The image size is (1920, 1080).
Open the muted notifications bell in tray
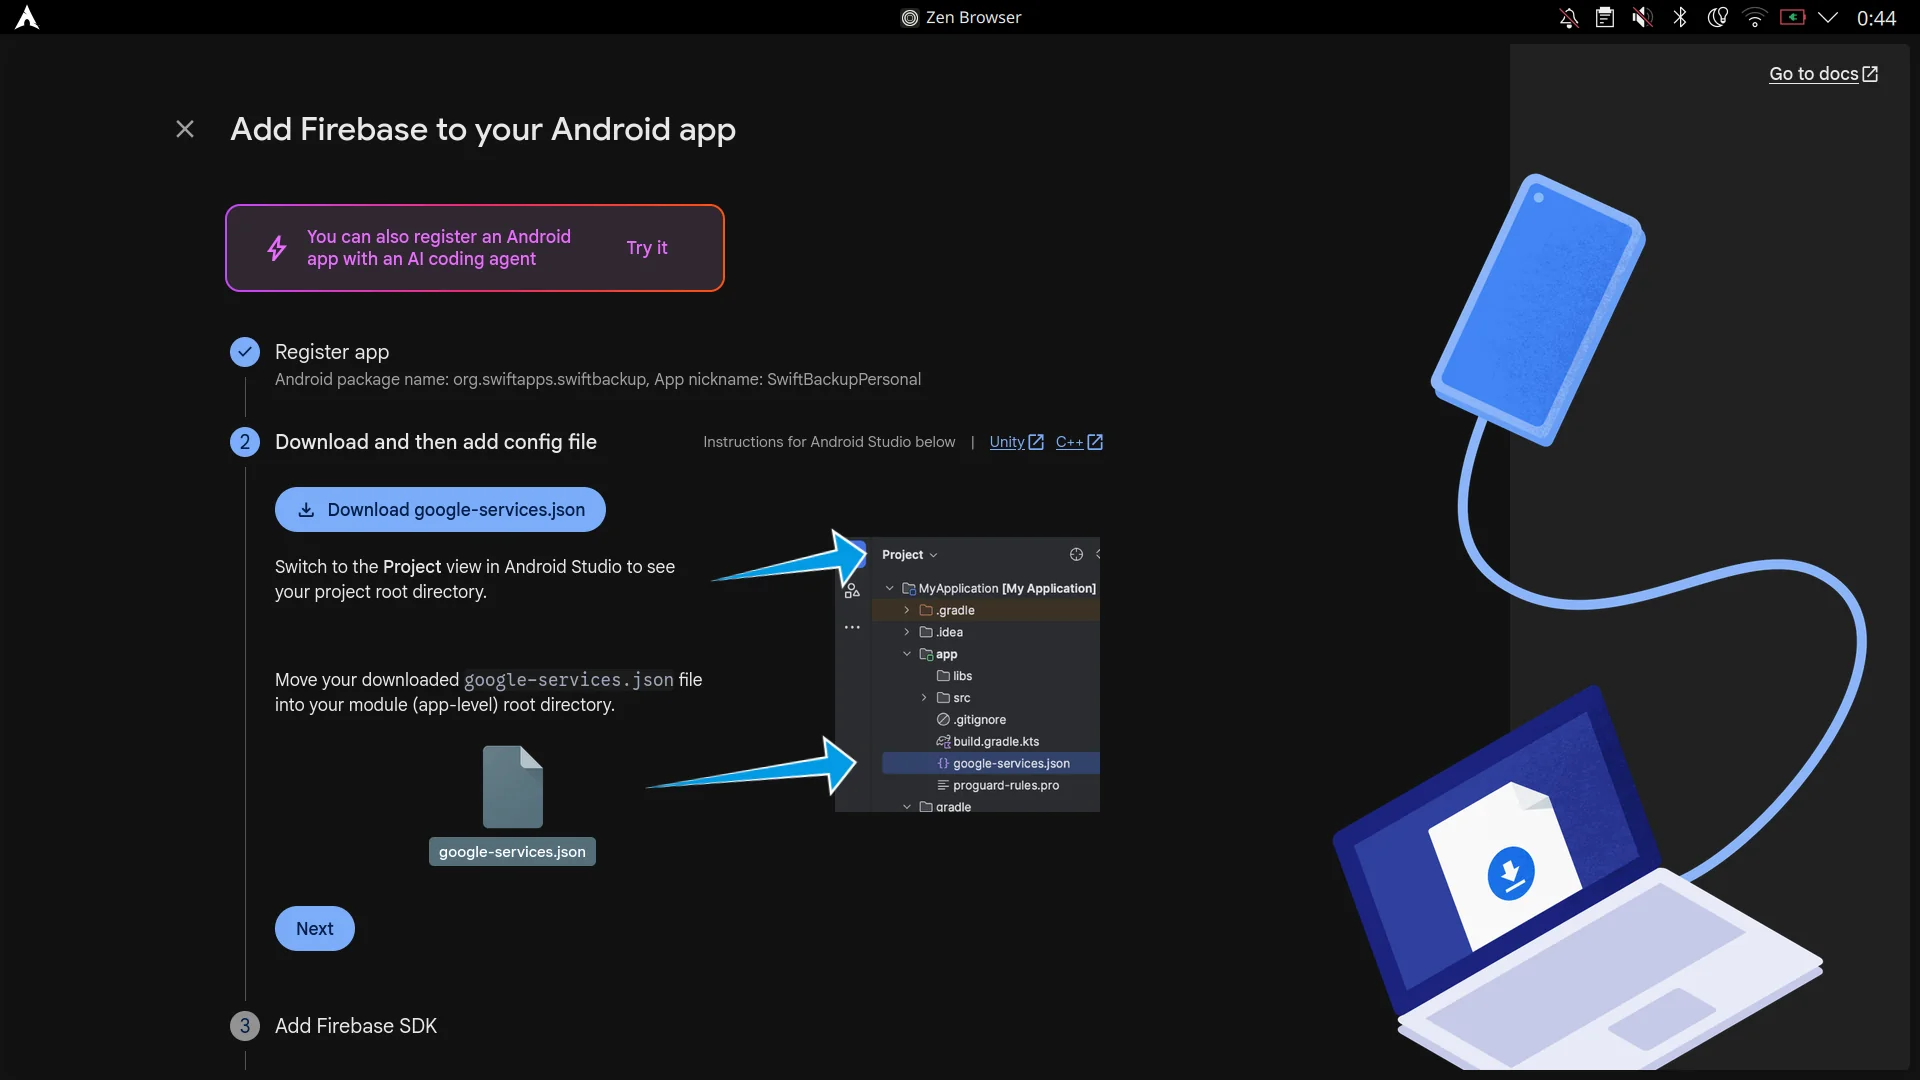1569,17
